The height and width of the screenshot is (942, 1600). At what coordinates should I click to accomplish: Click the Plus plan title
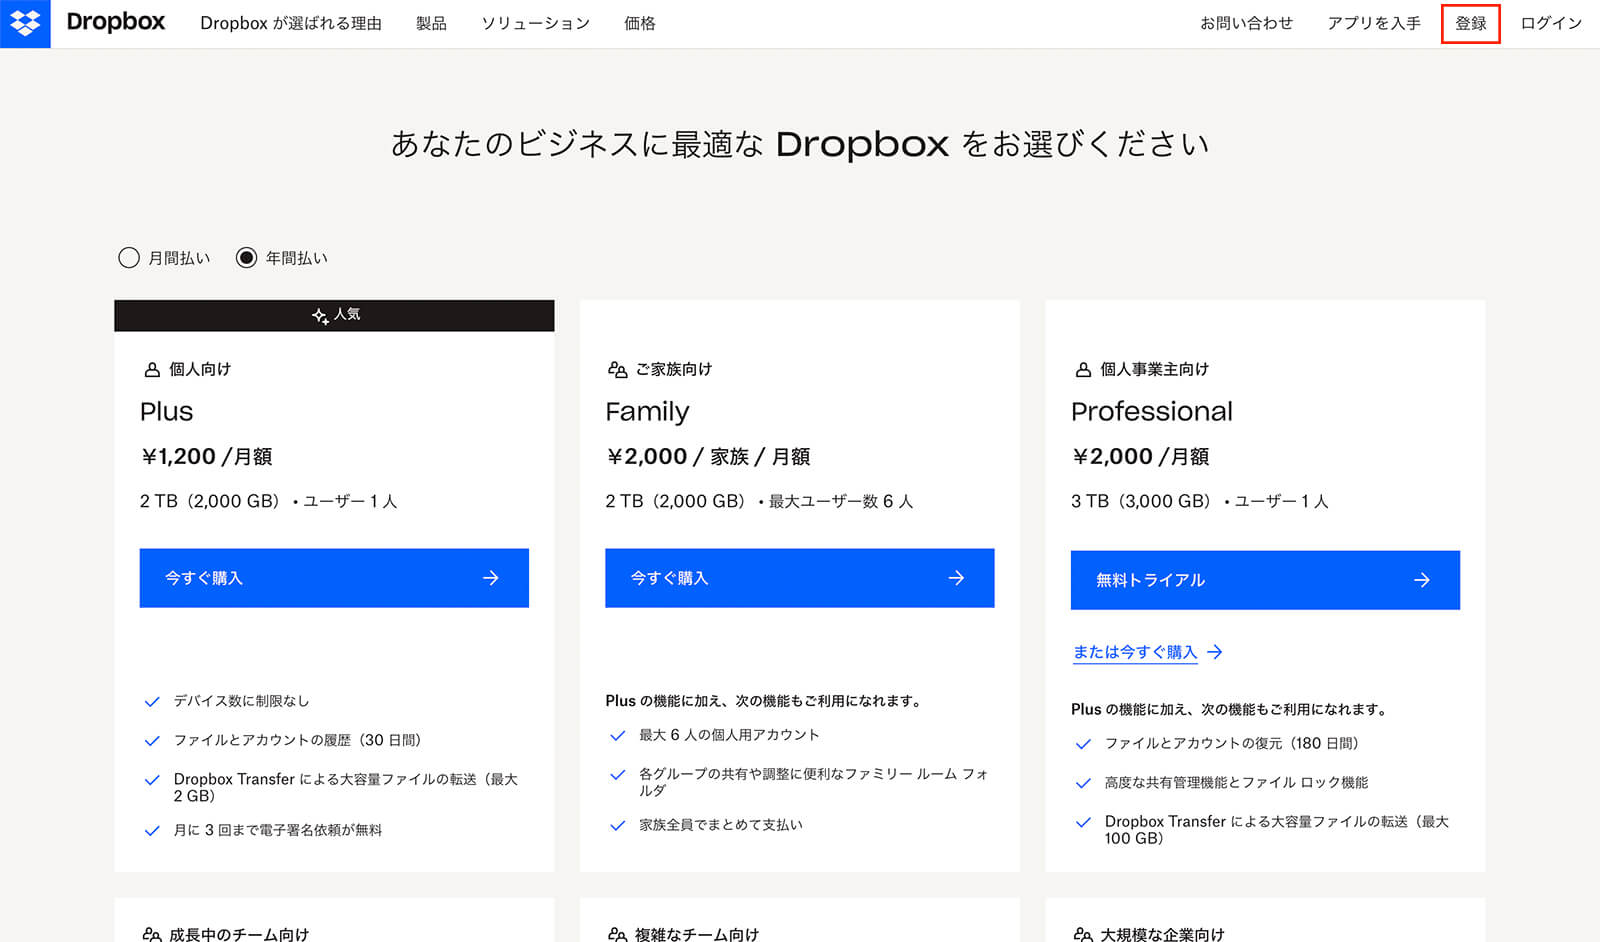(x=166, y=412)
